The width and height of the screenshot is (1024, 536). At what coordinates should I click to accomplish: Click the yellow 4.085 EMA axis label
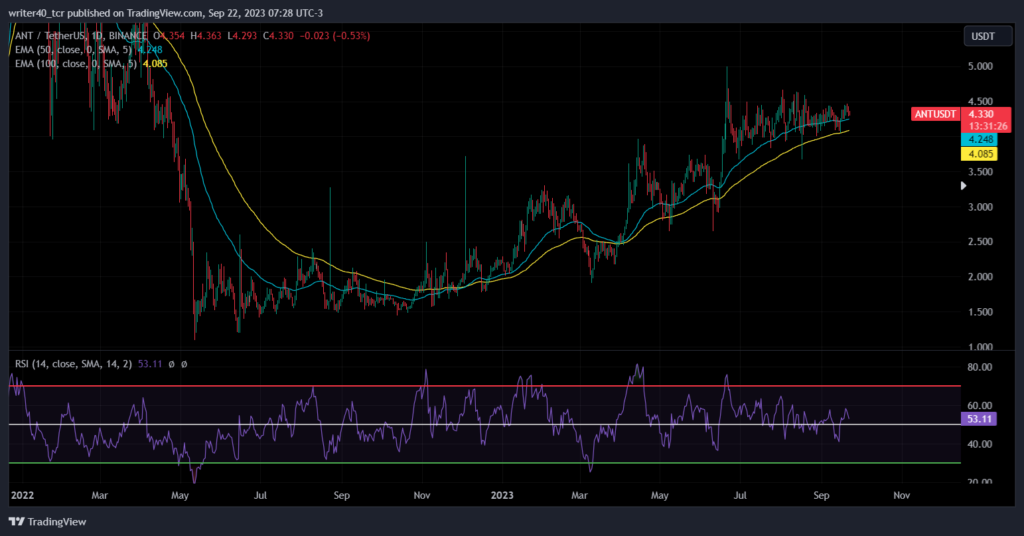point(979,154)
